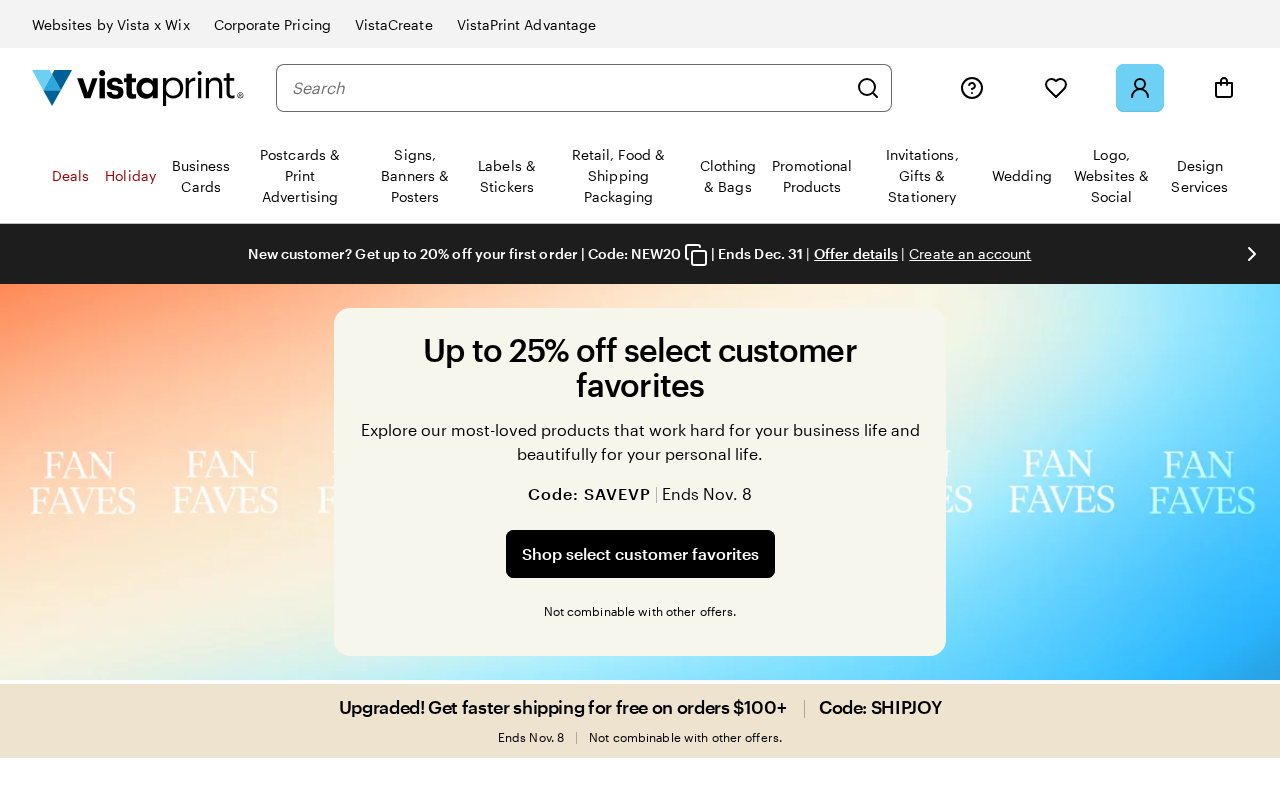
Task: Open the Holiday menu item
Action: tap(131, 176)
